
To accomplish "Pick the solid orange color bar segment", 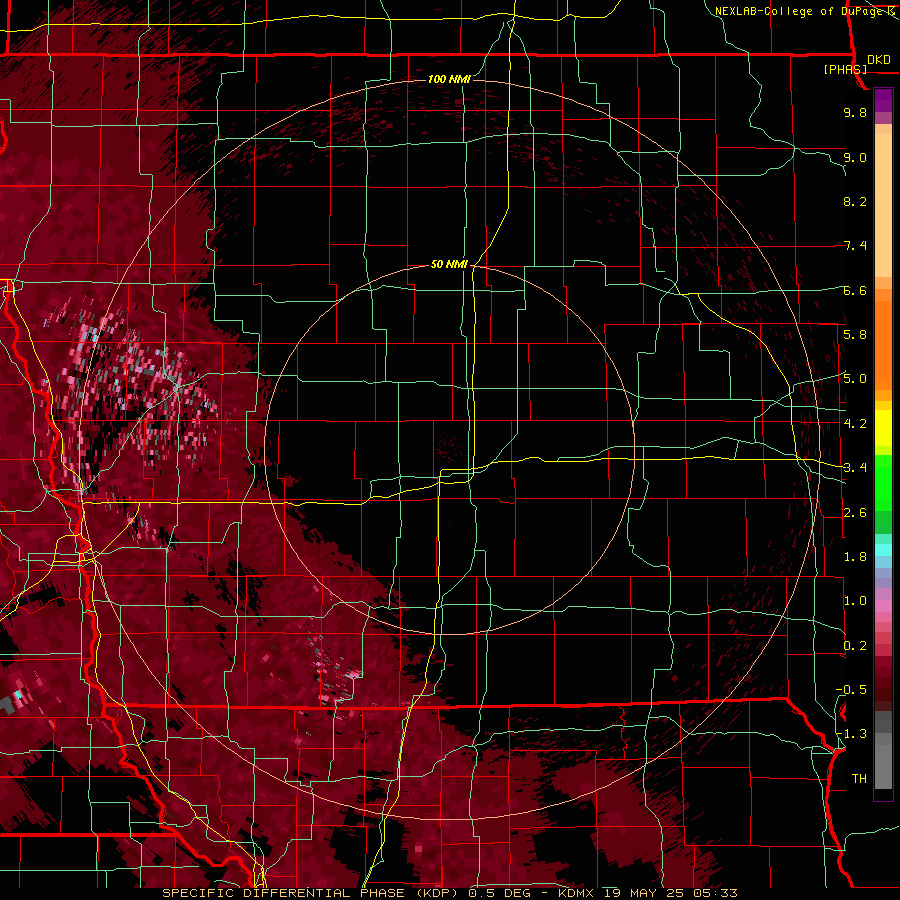I will (883, 344).
